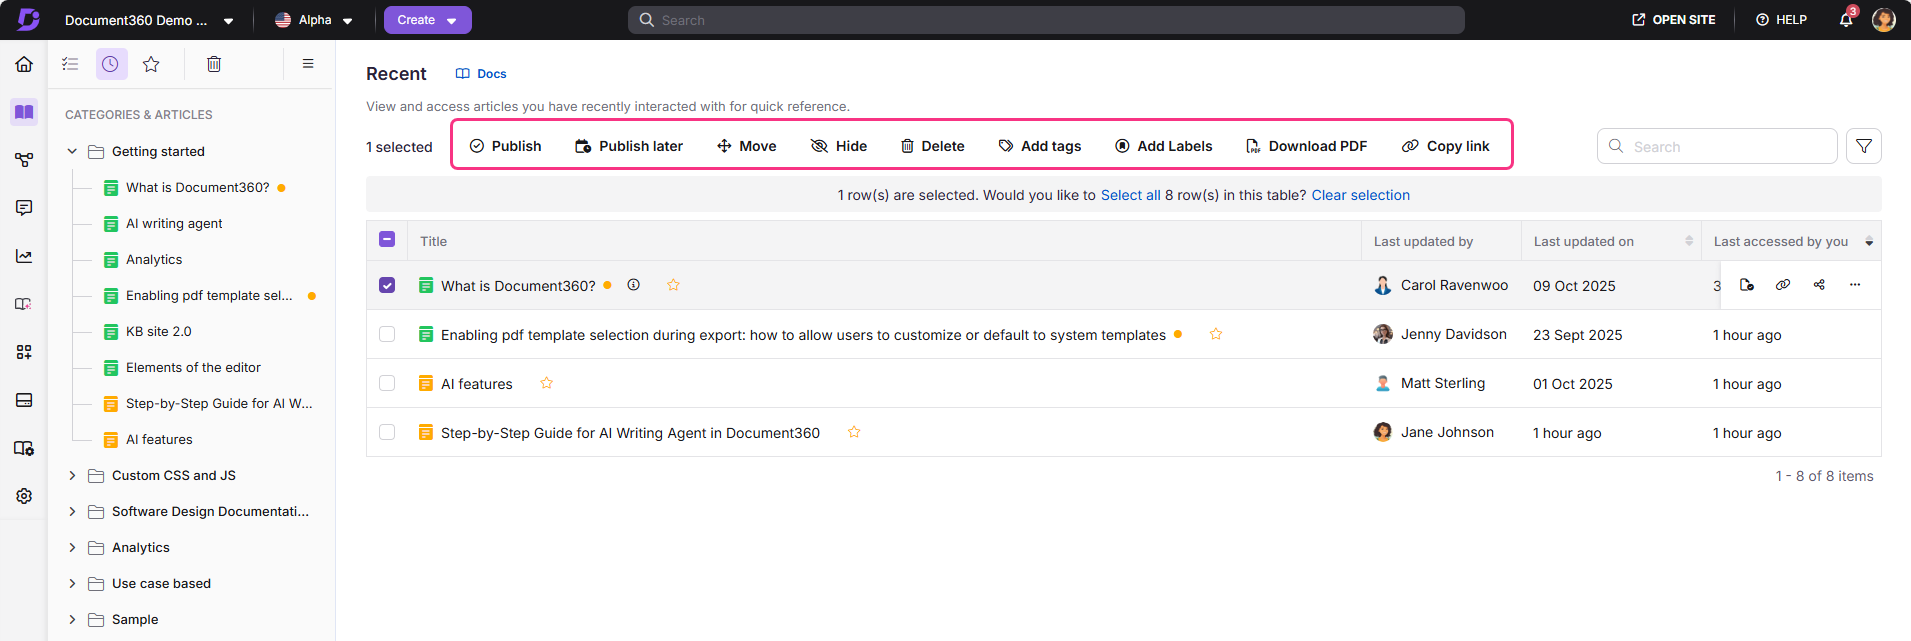Click Copy link in bulk action bar
1911x641 pixels.
(1446, 146)
